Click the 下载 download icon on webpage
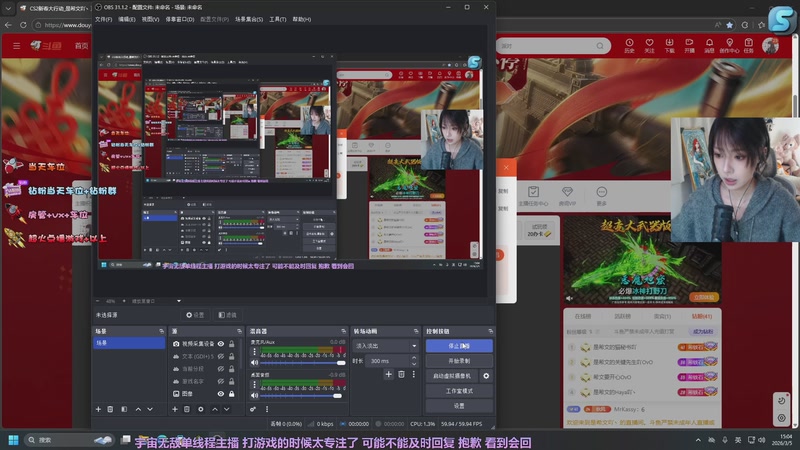 [669, 45]
